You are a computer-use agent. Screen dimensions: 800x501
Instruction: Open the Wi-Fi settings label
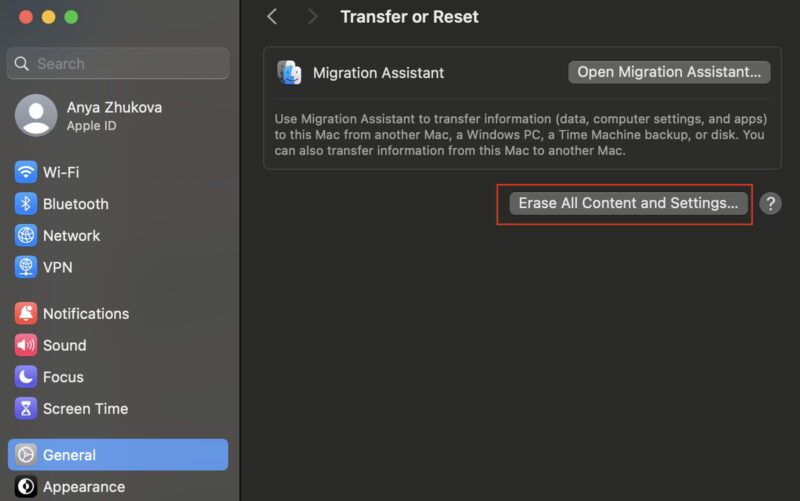click(61, 172)
